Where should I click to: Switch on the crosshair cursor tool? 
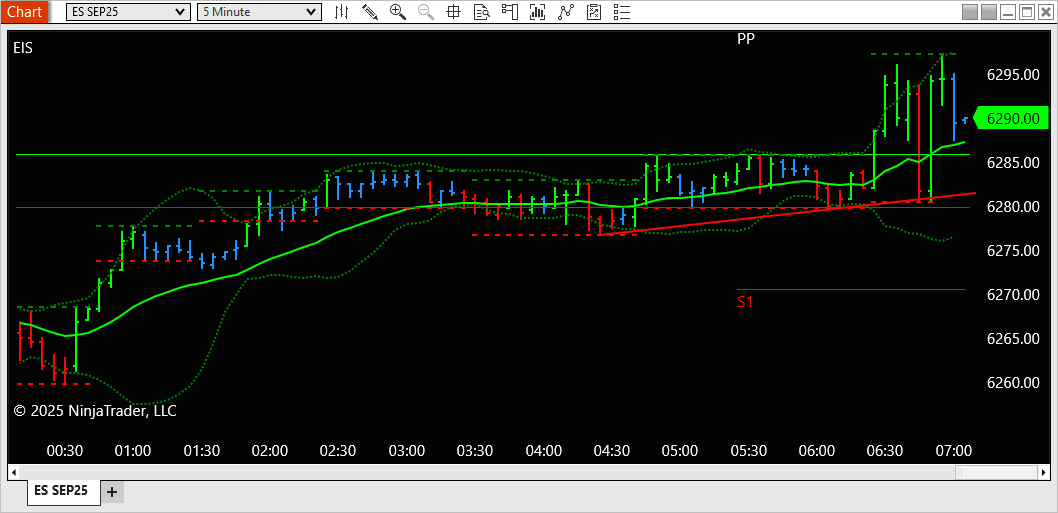tap(453, 11)
